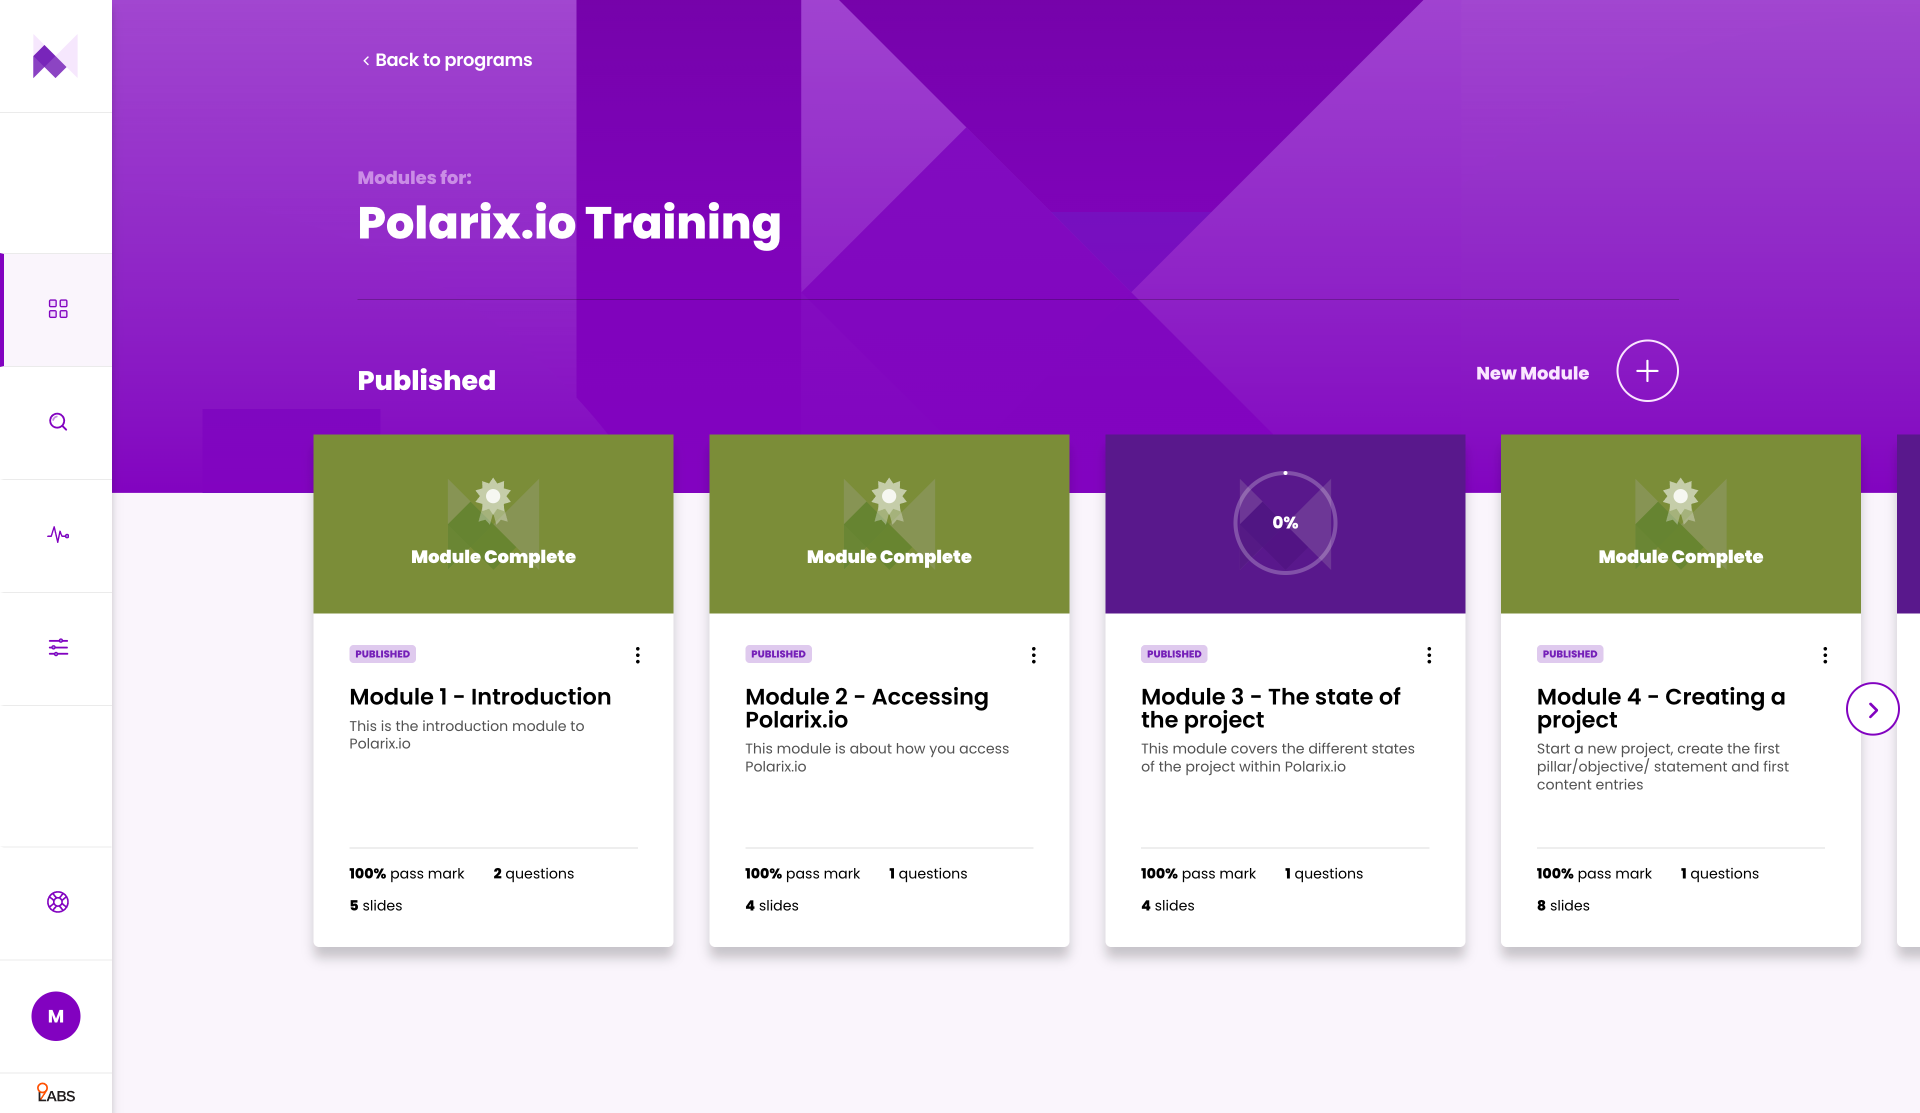Open options menu for Module 4 - Creating a project

coord(1825,655)
